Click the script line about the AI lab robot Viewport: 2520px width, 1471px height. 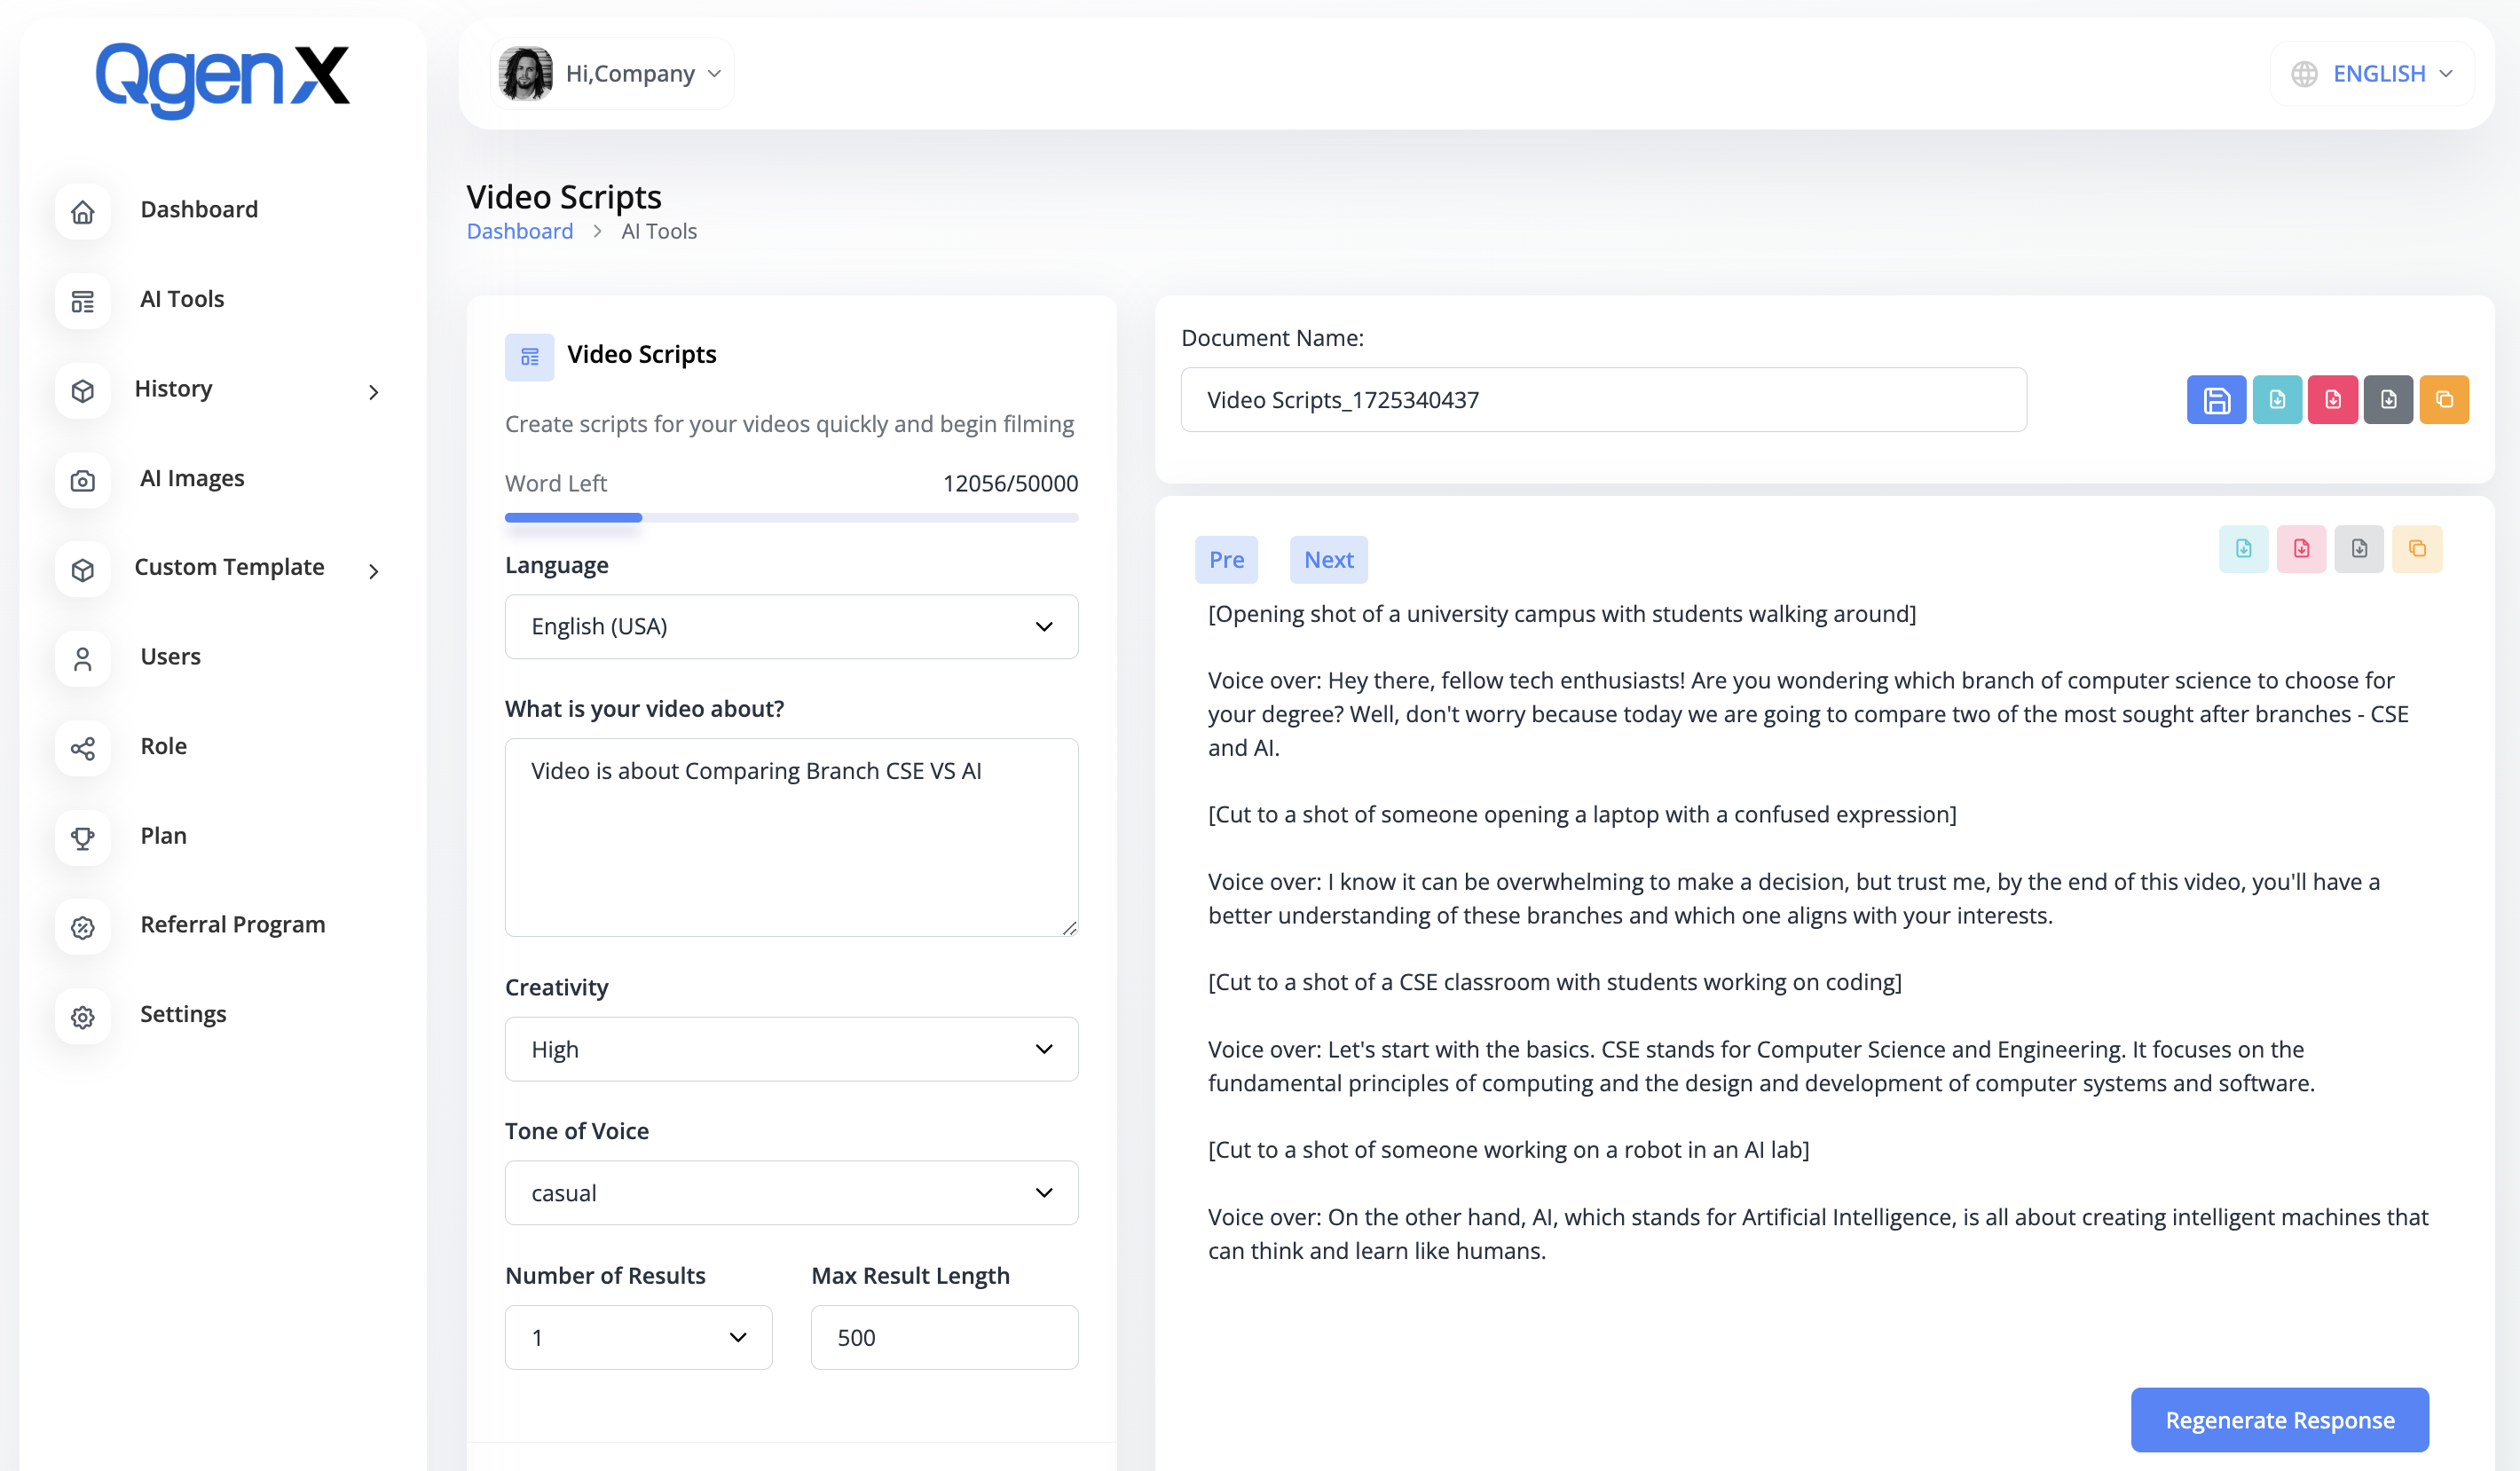(1508, 1150)
